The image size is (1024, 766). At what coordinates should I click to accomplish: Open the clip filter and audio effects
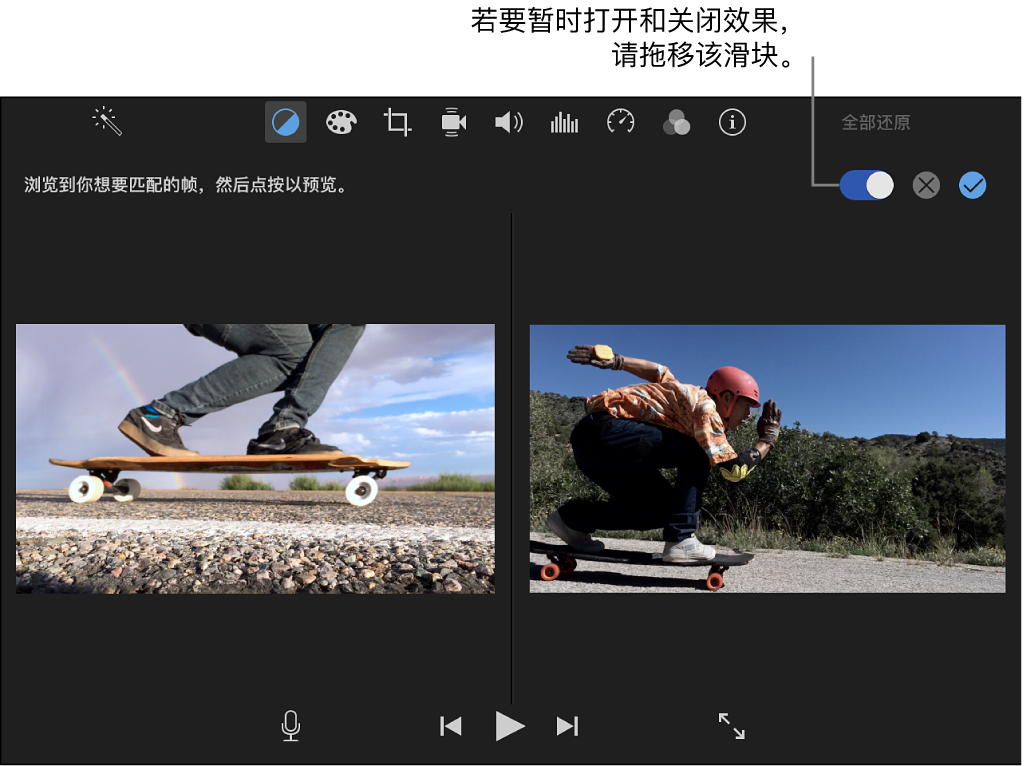tap(677, 123)
